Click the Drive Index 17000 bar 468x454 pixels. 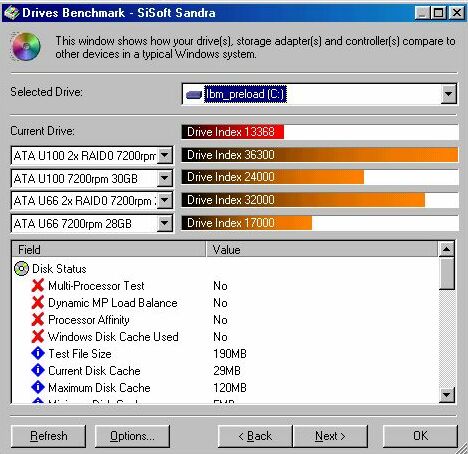tap(247, 223)
